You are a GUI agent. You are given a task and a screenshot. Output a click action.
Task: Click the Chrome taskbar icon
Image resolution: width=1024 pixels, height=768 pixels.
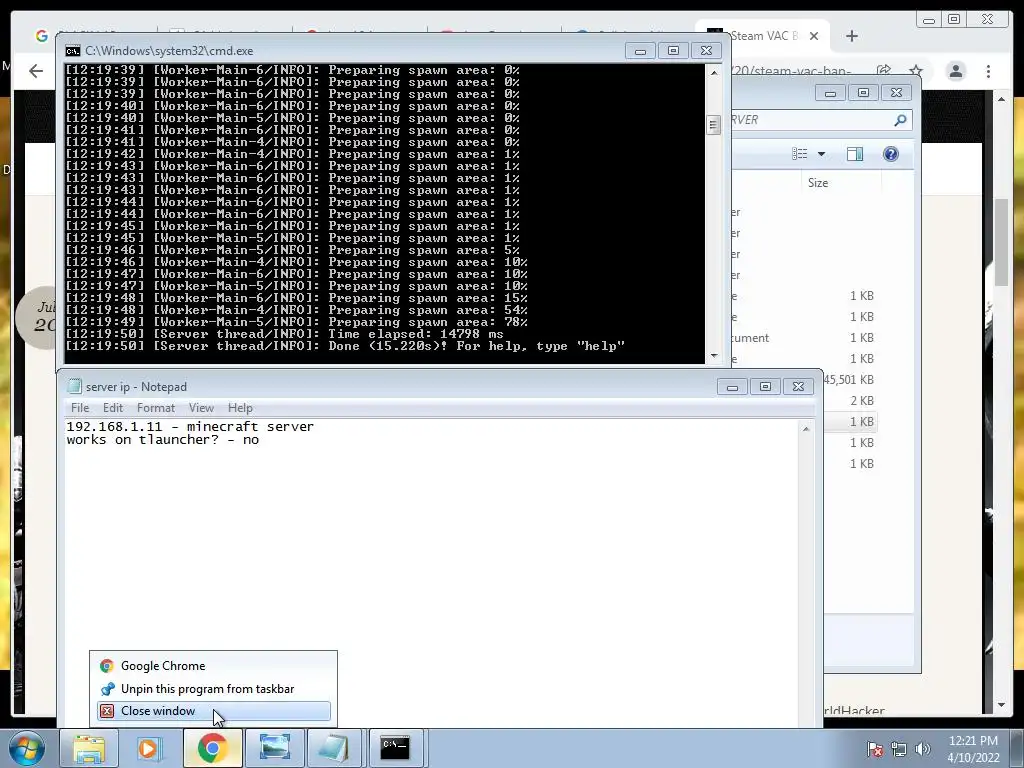212,748
